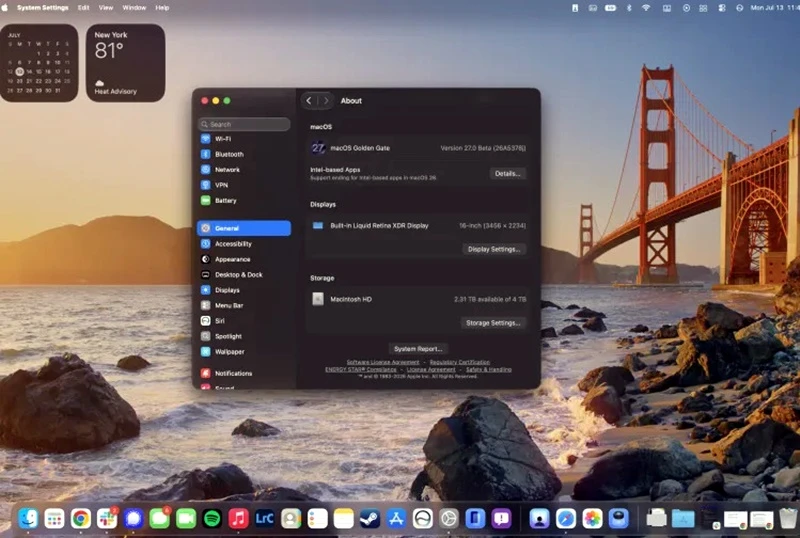Click the System Report… button
800x538 pixels.
click(418, 349)
